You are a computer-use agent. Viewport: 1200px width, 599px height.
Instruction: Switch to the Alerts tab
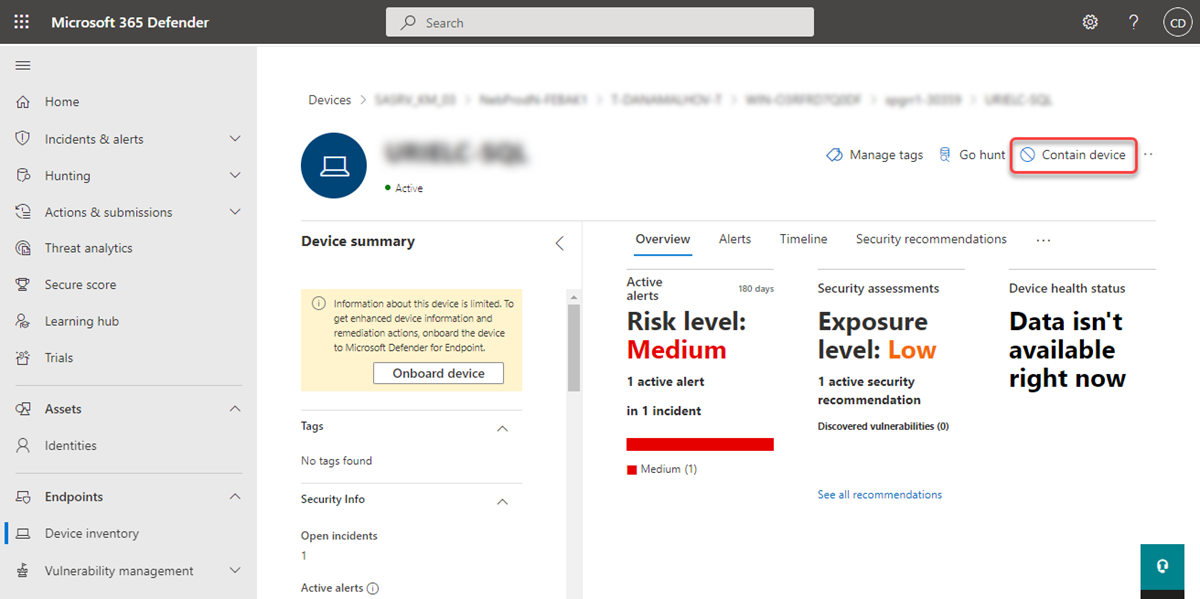pyautogui.click(x=735, y=239)
